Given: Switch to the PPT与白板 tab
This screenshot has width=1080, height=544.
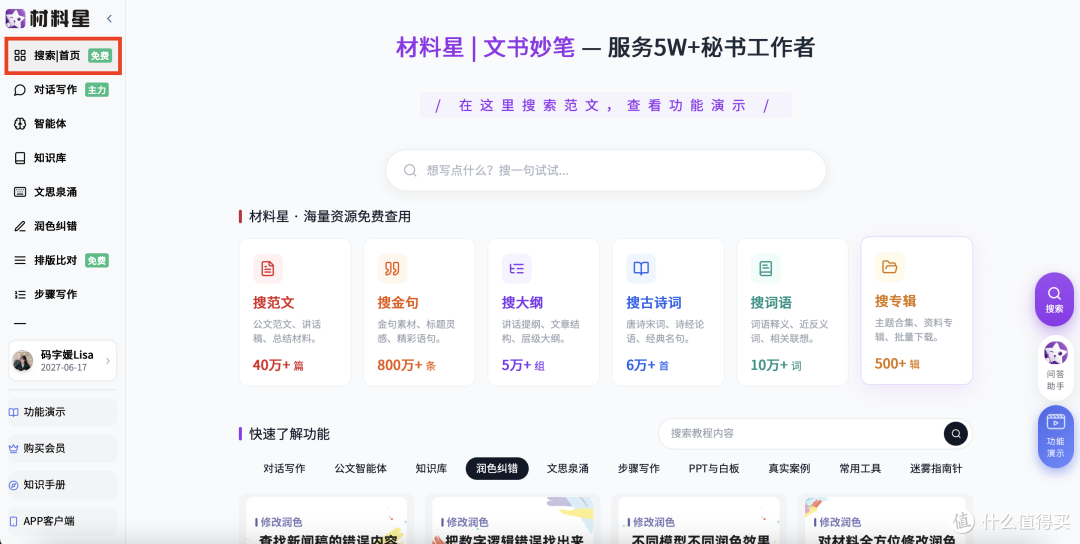Looking at the screenshot, I should tap(714, 469).
